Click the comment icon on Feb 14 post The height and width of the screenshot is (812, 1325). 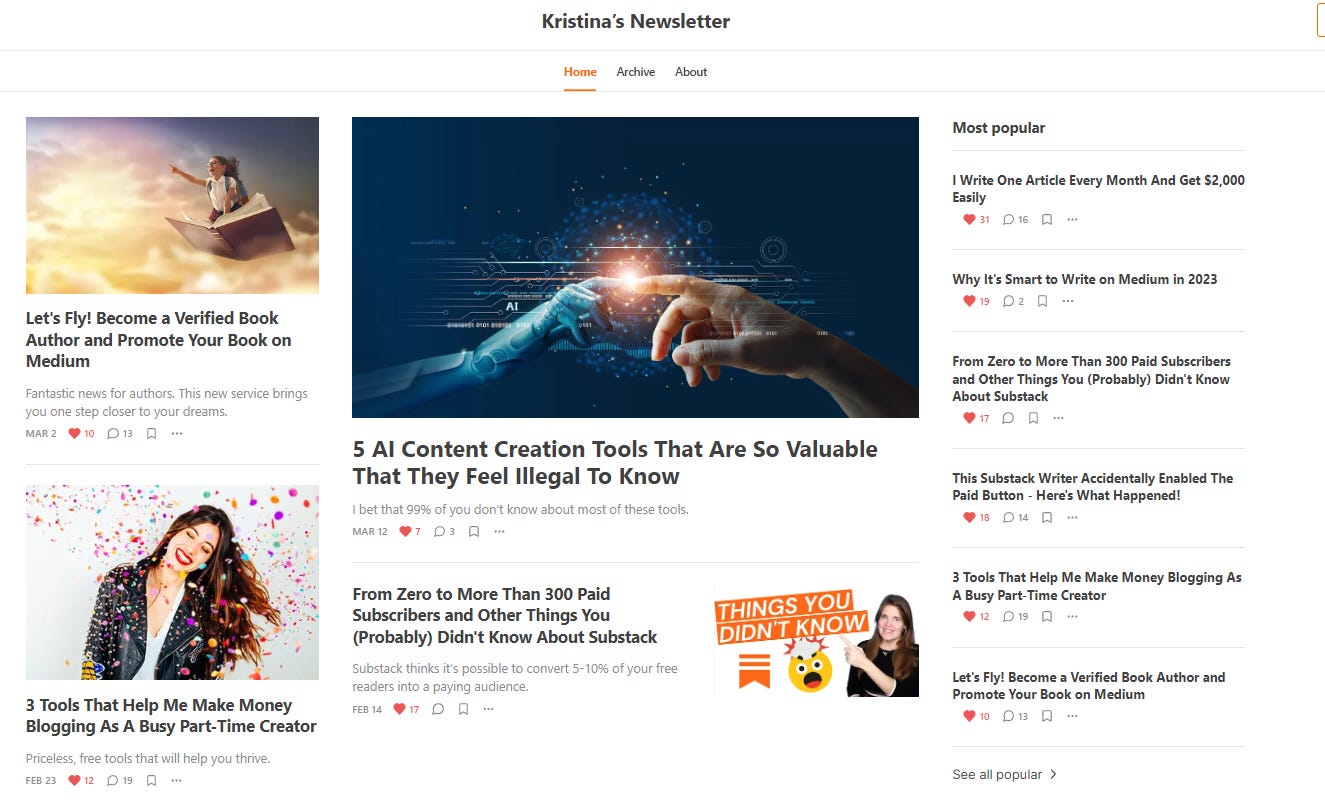coord(438,709)
